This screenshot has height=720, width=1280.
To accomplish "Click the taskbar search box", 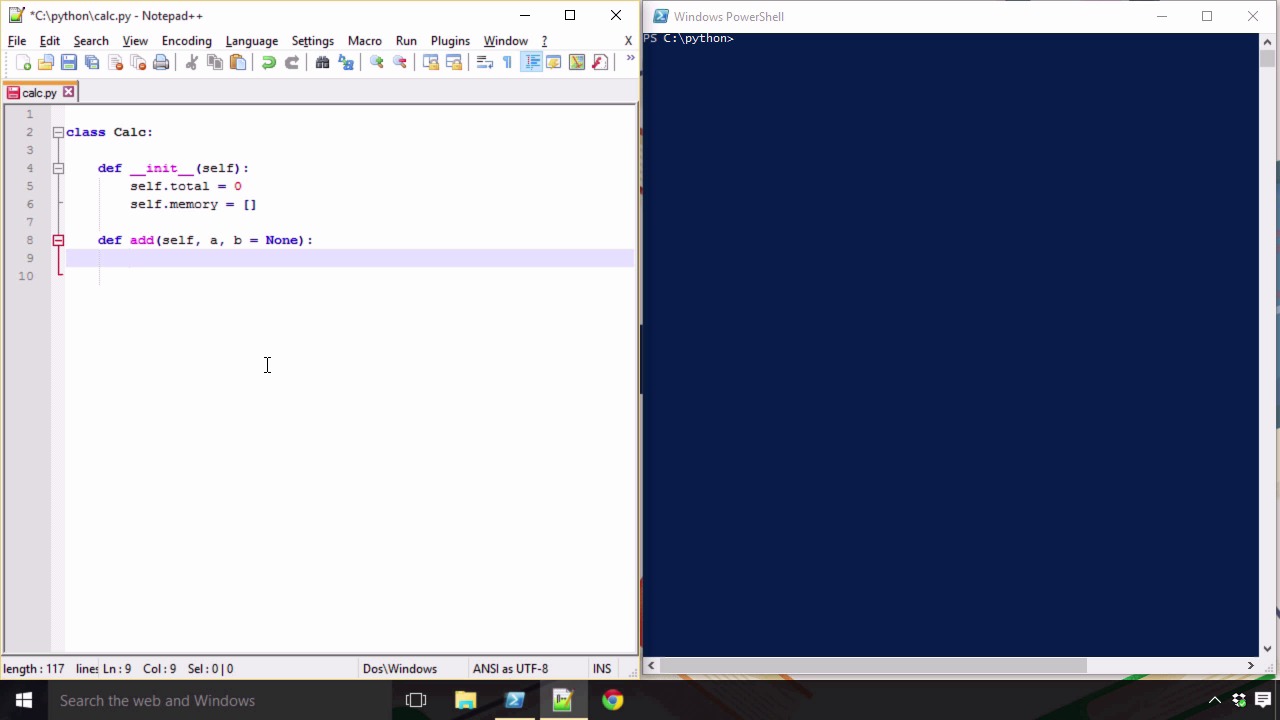I will pyautogui.click(x=220, y=700).
